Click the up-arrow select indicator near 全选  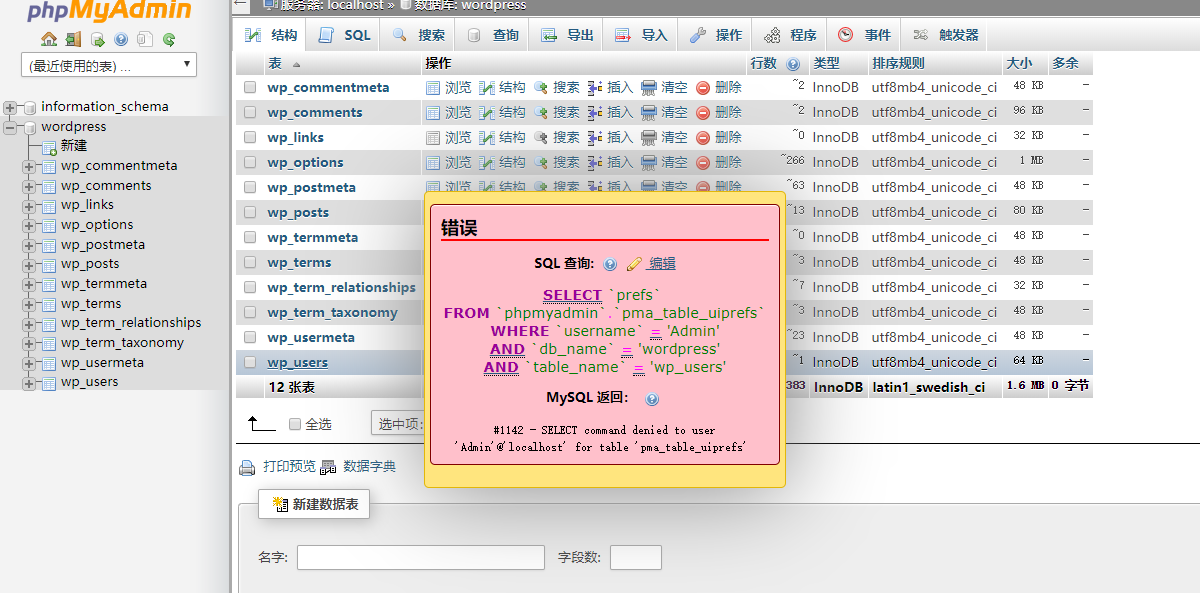click(262, 423)
